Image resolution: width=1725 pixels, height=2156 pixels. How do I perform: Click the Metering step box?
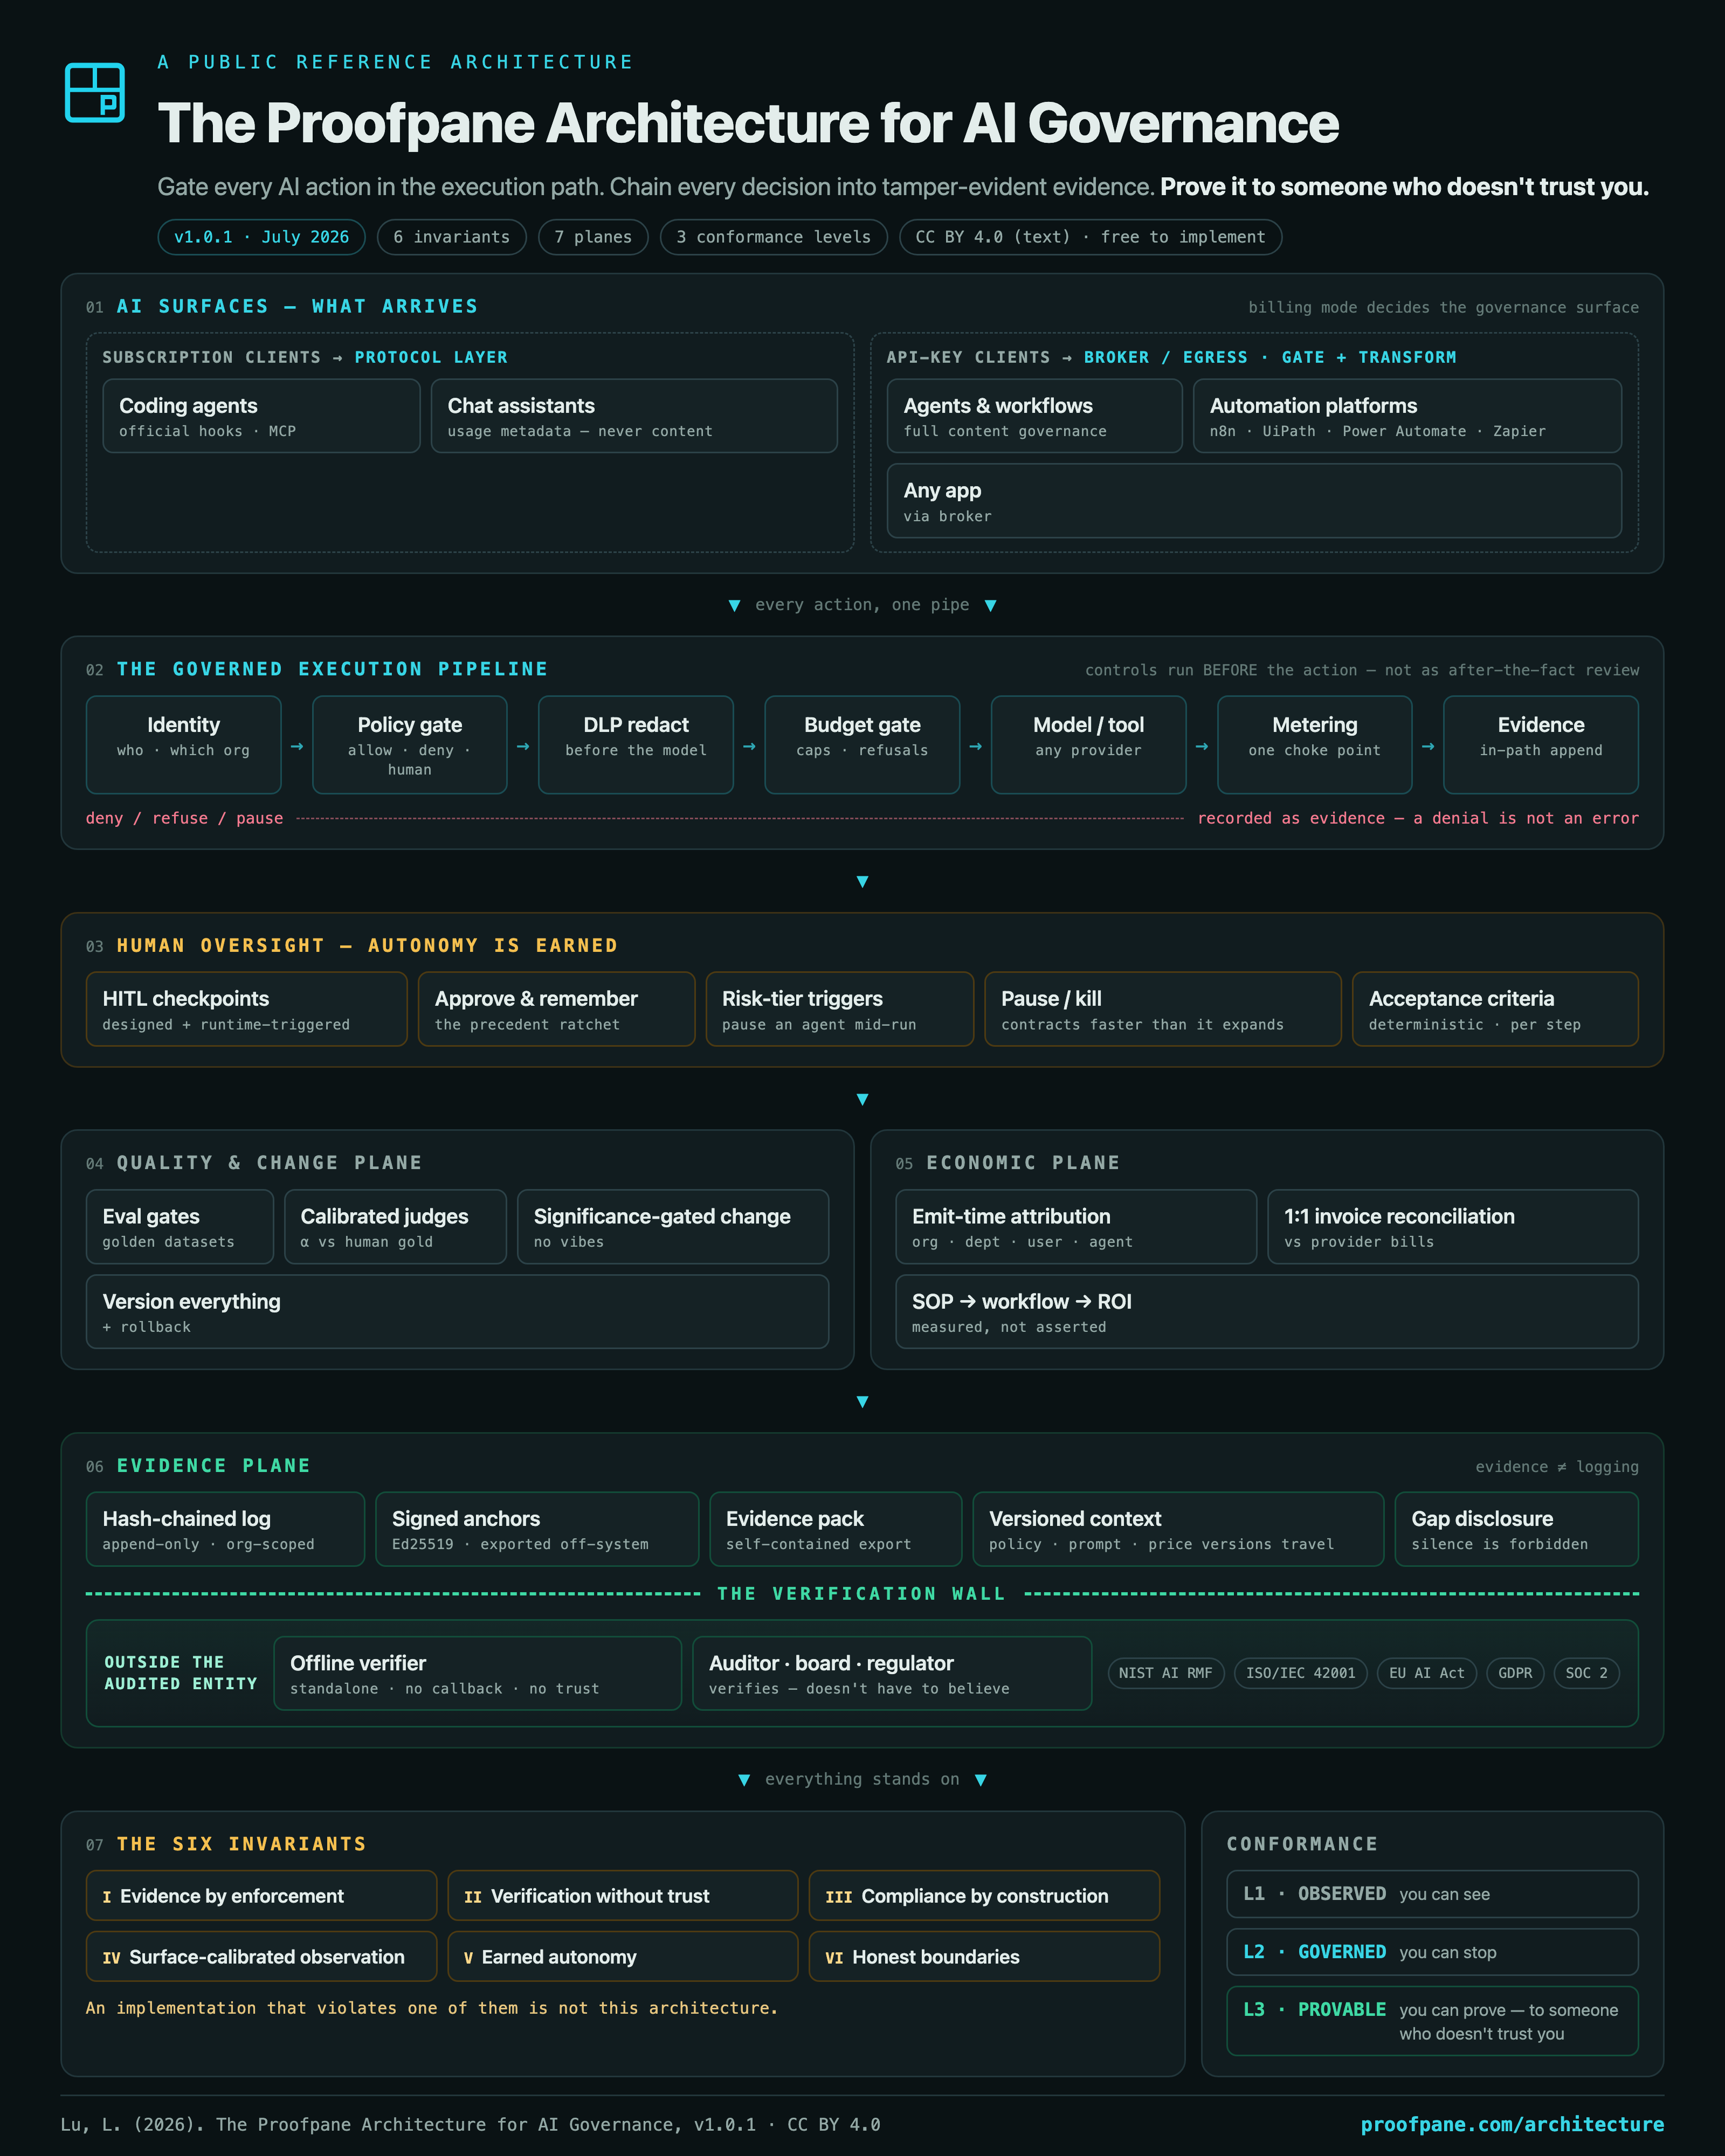[x=1314, y=745]
